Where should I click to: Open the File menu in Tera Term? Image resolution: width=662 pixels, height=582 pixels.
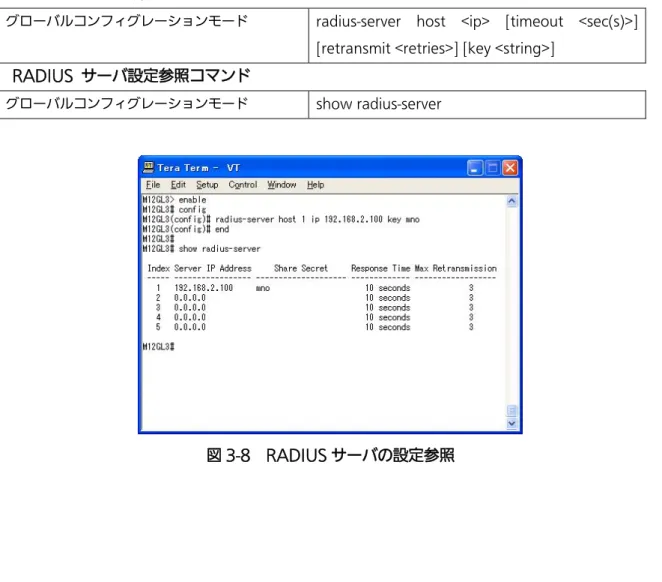coord(153,185)
